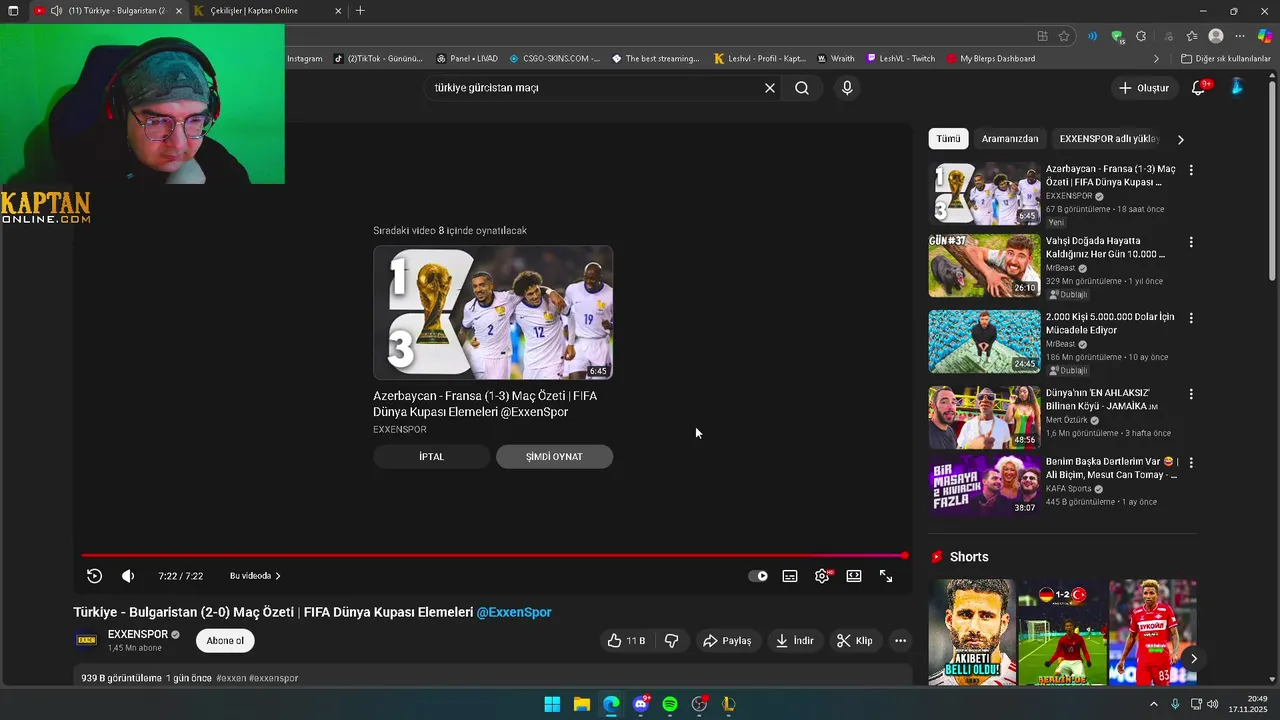Open Copilot sidebar icon

point(1265,36)
